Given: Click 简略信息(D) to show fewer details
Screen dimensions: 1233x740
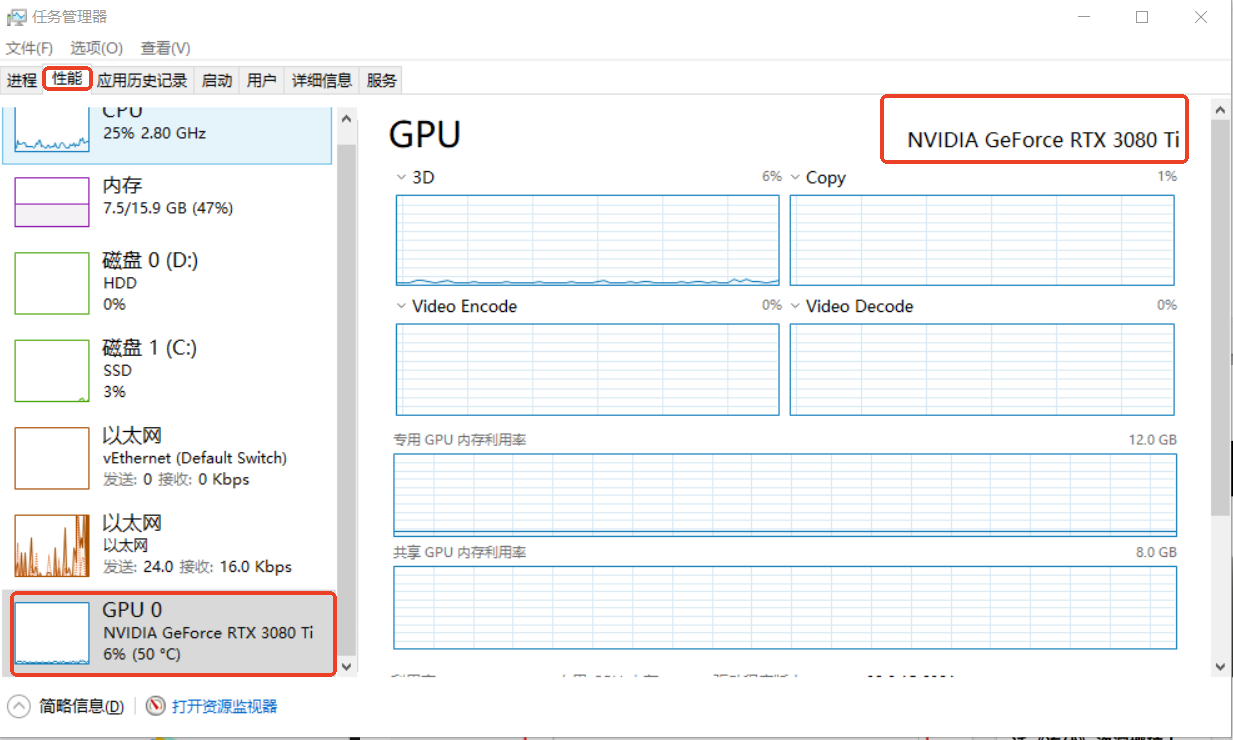Looking at the screenshot, I should point(82,706).
